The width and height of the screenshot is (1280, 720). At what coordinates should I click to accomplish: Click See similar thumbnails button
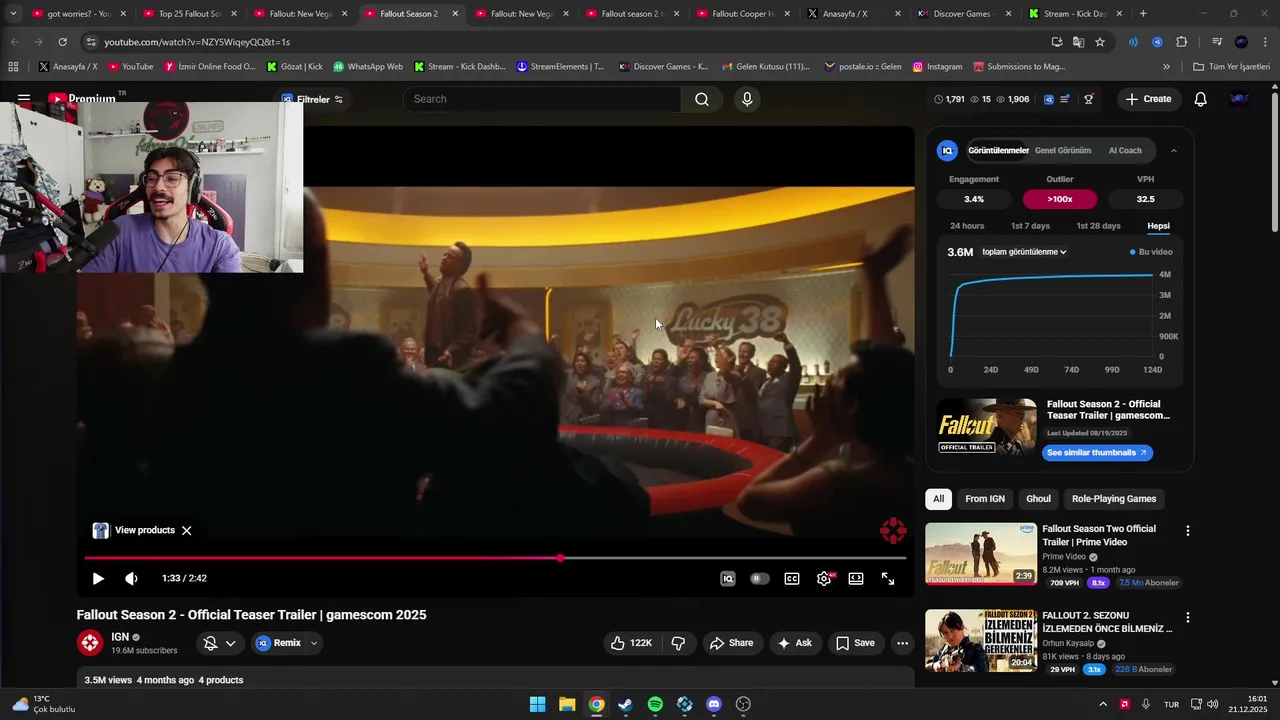pos(1097,453)
